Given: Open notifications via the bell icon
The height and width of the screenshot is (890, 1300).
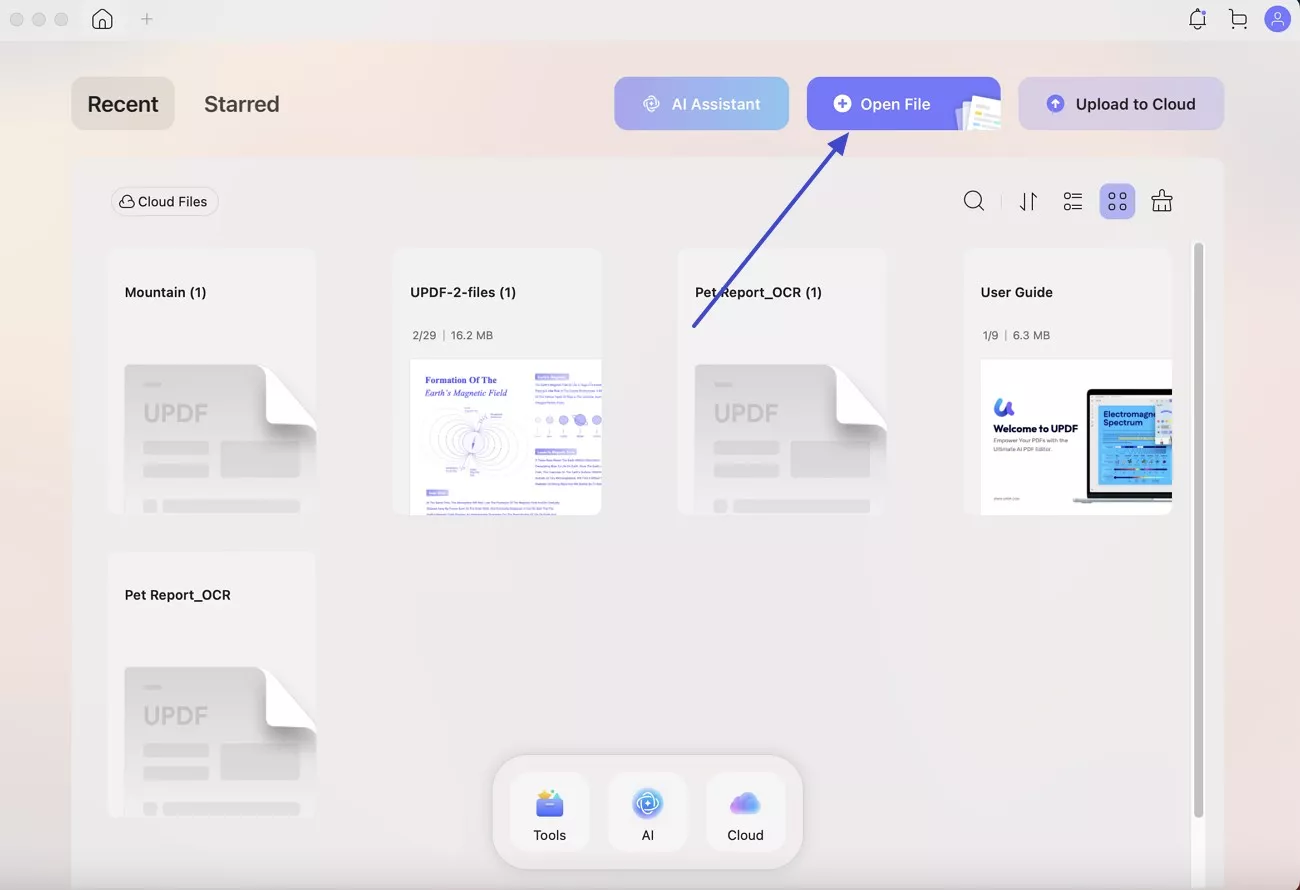Looking at the screenshot, I should 1197,18.
